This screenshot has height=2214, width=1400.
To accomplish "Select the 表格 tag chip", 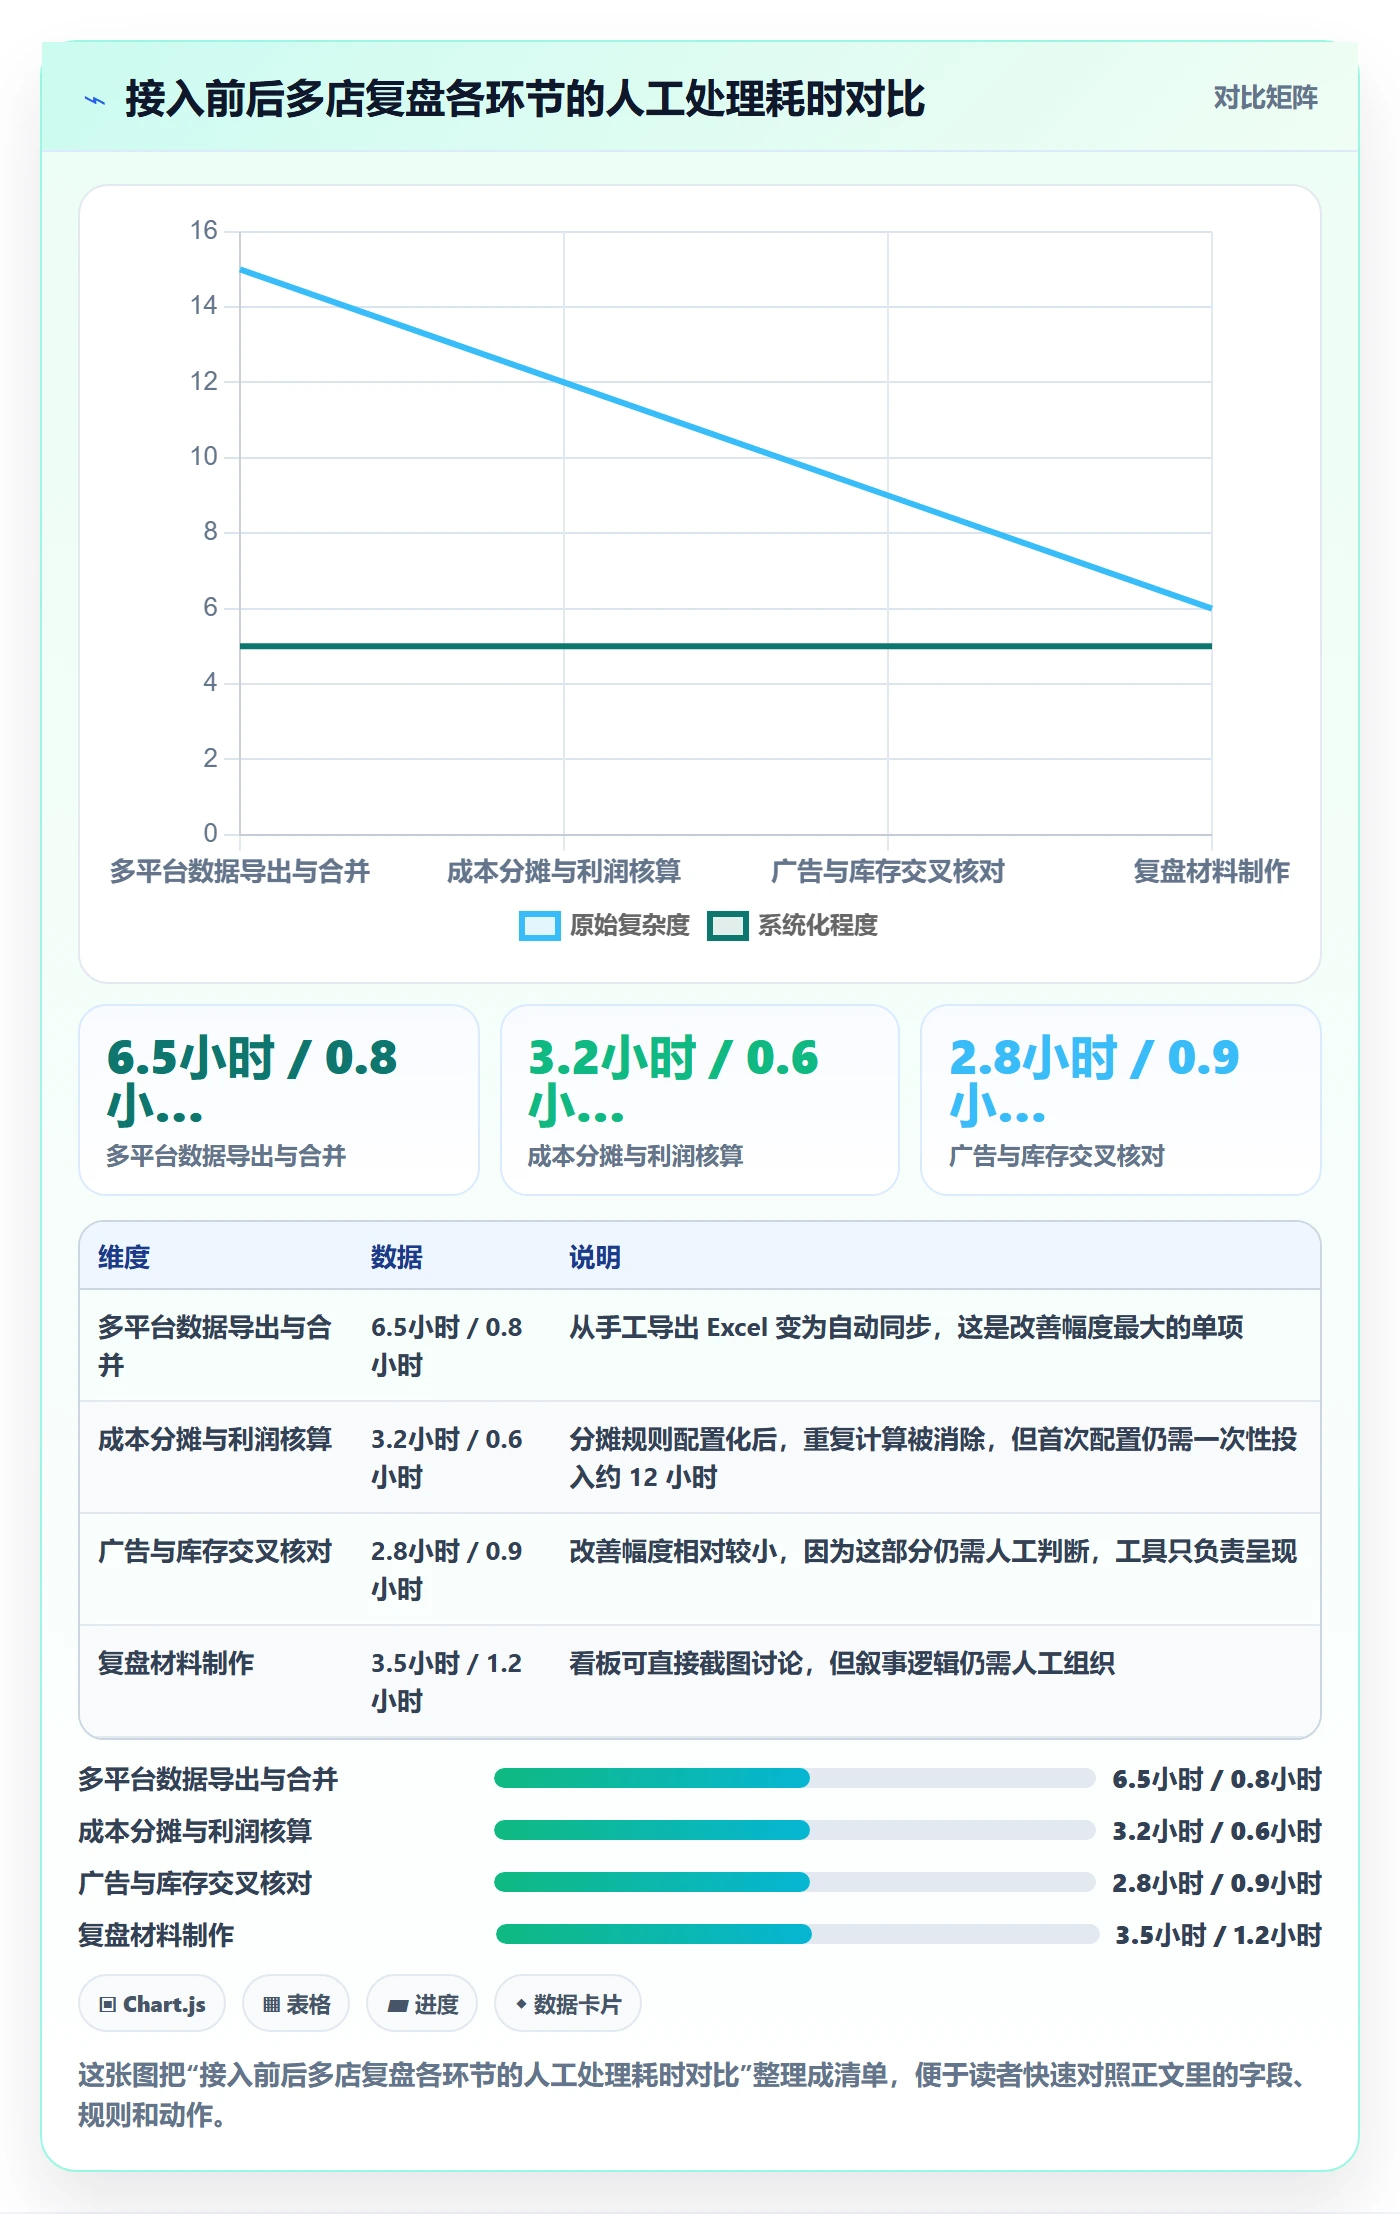I will [296, 2004].
